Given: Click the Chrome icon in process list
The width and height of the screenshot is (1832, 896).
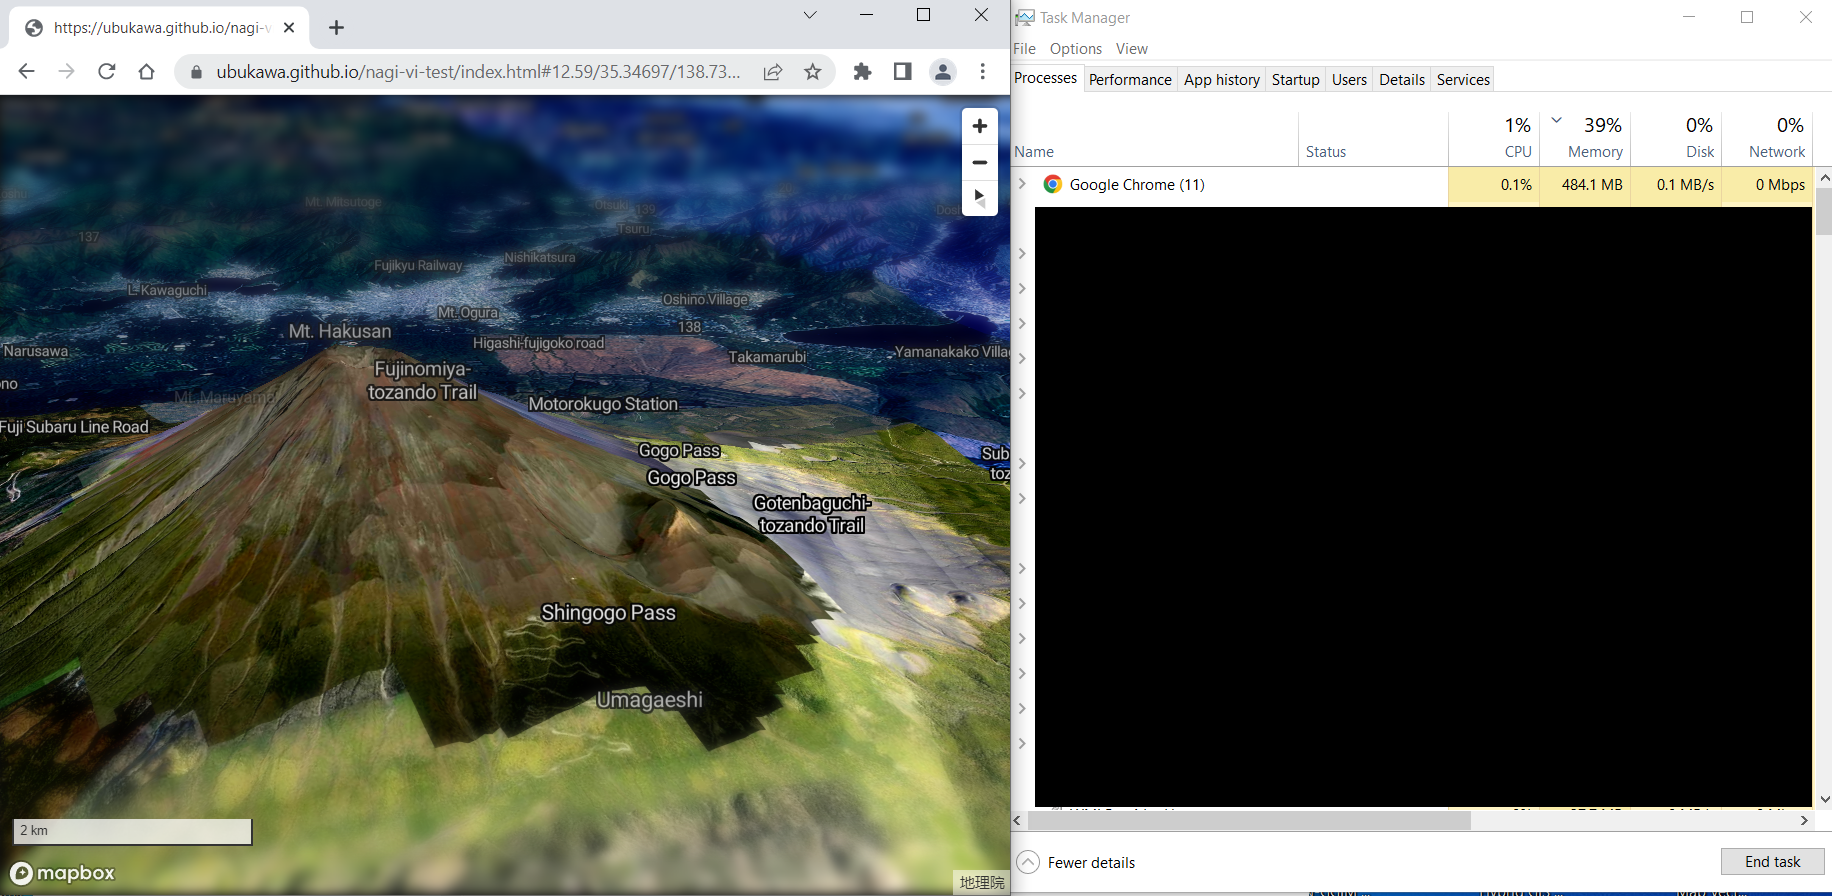Looking at the screenshot, I should 1052,184.
